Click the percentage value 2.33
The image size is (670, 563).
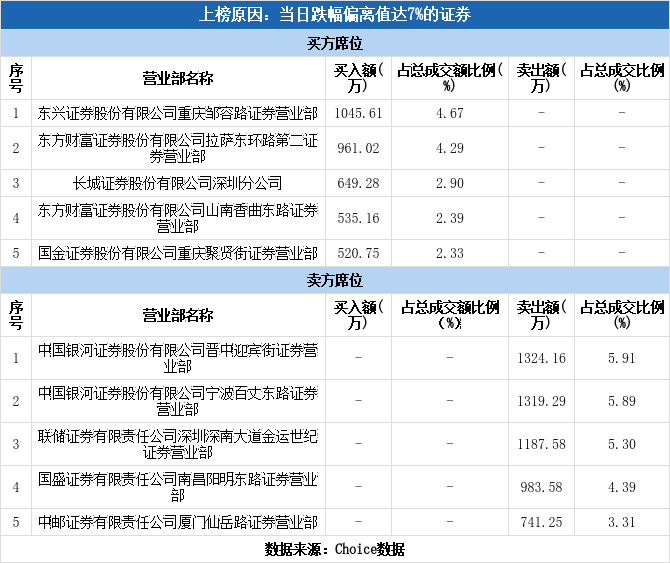pyautogui.click(x=450, y=253)
